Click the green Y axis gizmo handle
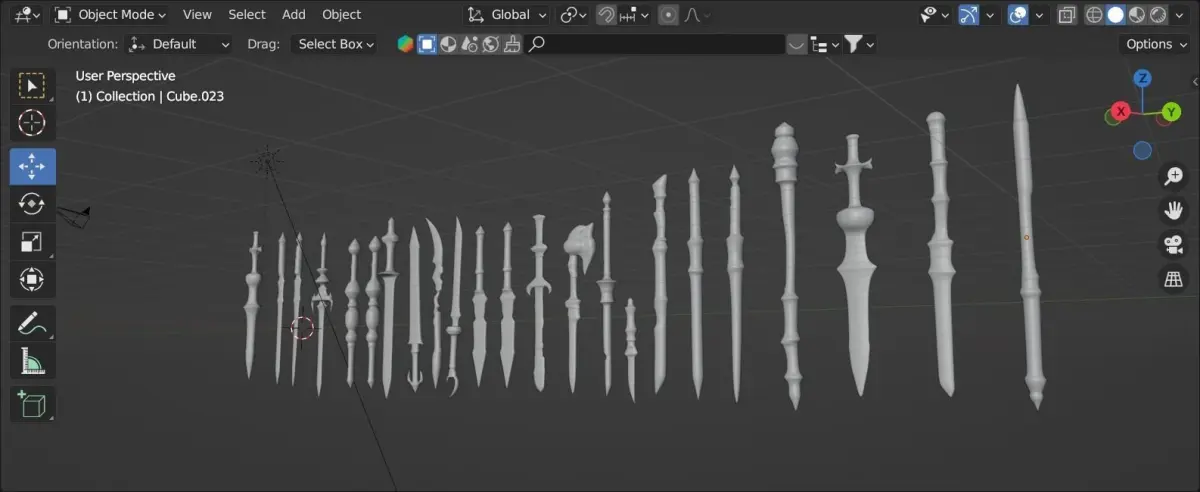Image resolution: width=1200 pixels, height=492 pixels. (1172, 111)
